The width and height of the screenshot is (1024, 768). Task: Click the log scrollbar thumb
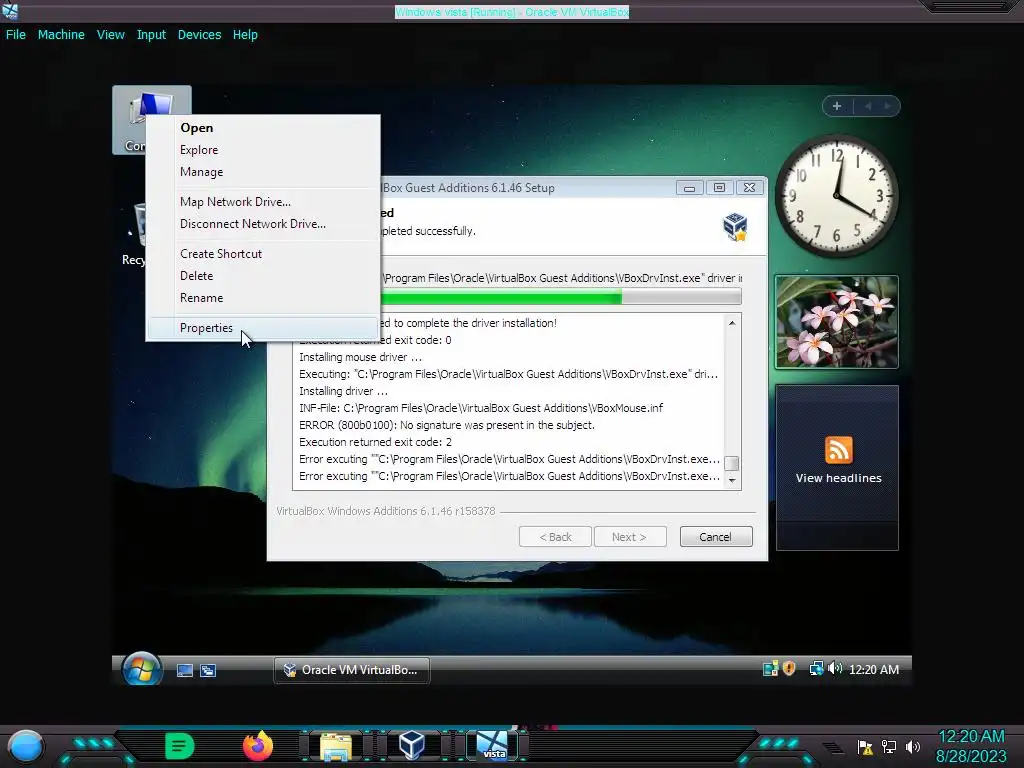(732, 463)
